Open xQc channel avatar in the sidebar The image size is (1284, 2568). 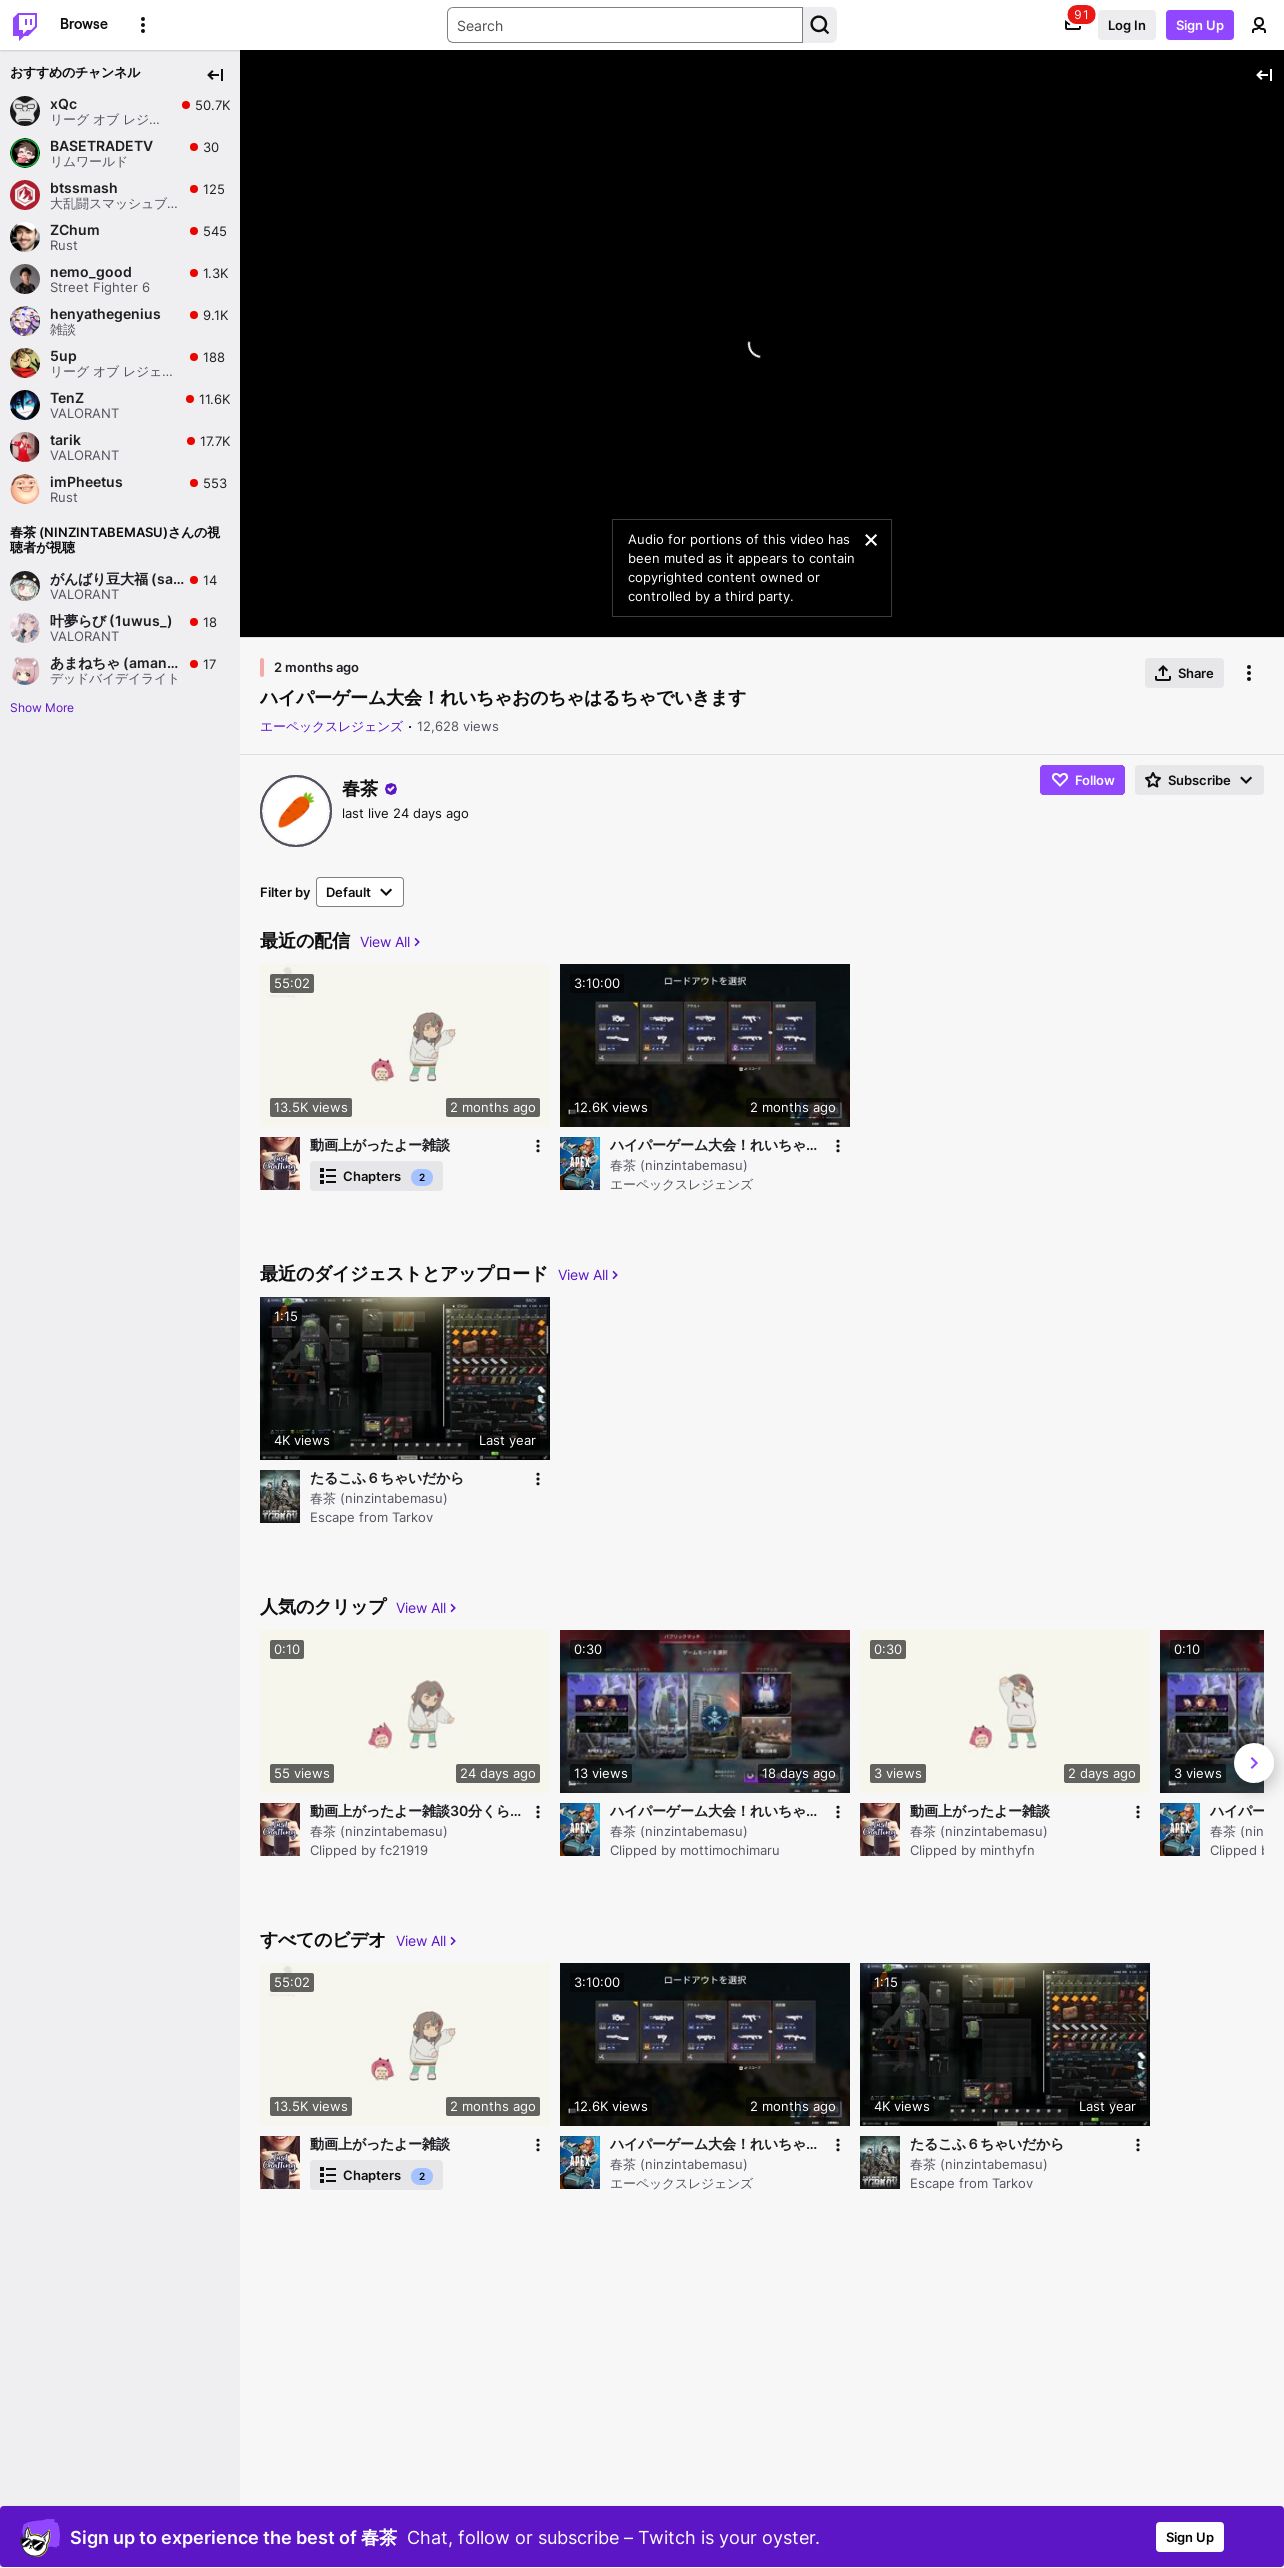point(25,111)
